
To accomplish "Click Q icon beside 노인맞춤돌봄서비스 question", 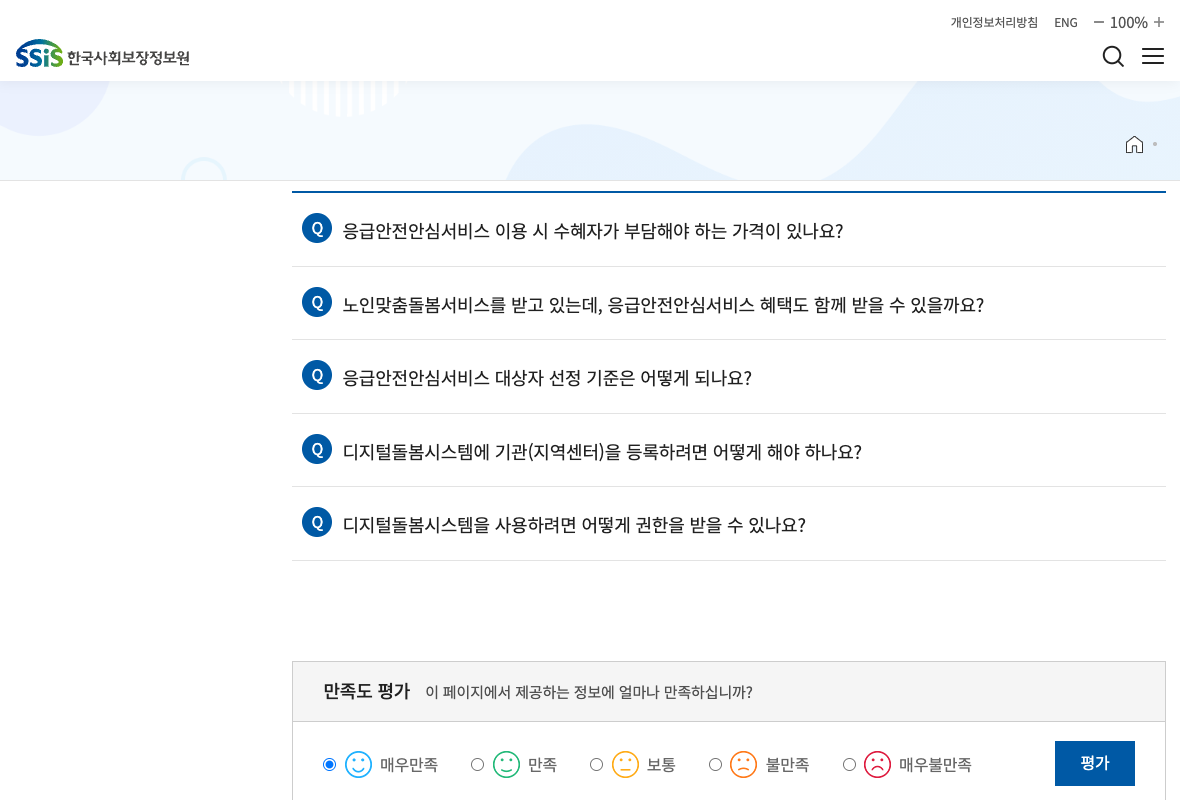I will (x=317, y=302).
